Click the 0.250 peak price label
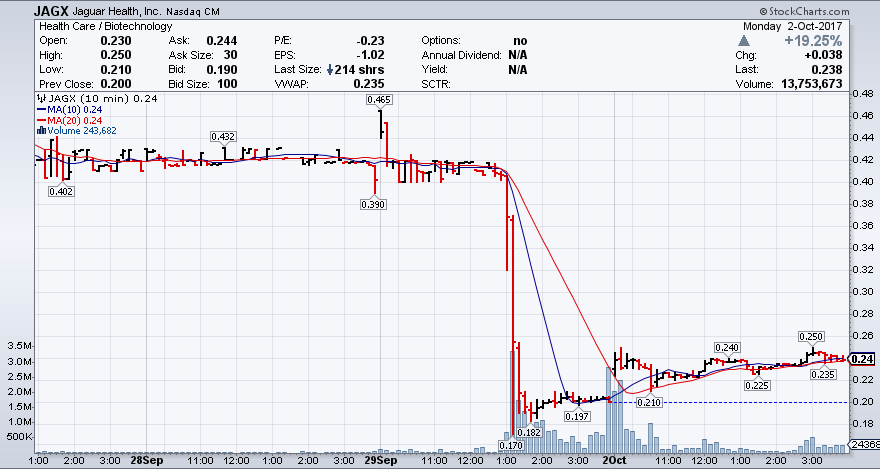 pyautogui.click(x=812, y=336)
